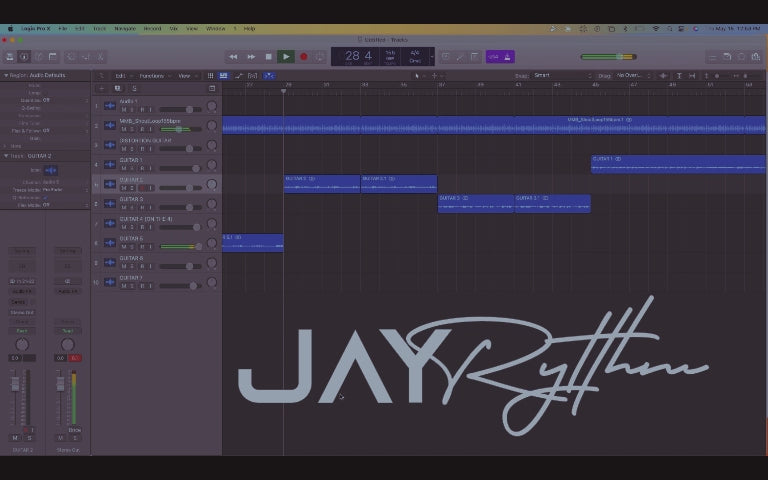
Task: Open the Library panel icon in control bar
Action: pyautogui.click(x=10, y=57)
